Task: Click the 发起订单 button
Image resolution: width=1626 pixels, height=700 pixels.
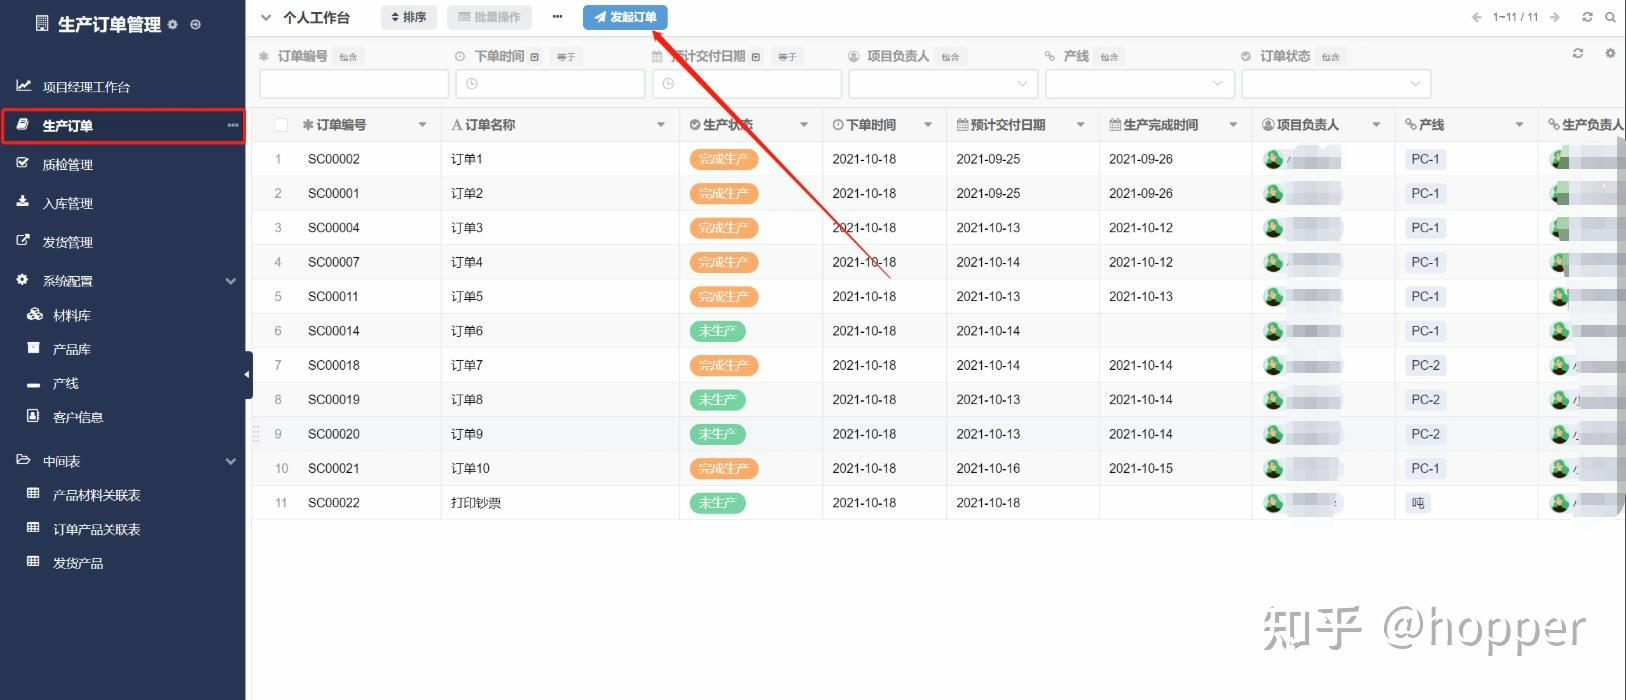Action: (x=625, y=17)
